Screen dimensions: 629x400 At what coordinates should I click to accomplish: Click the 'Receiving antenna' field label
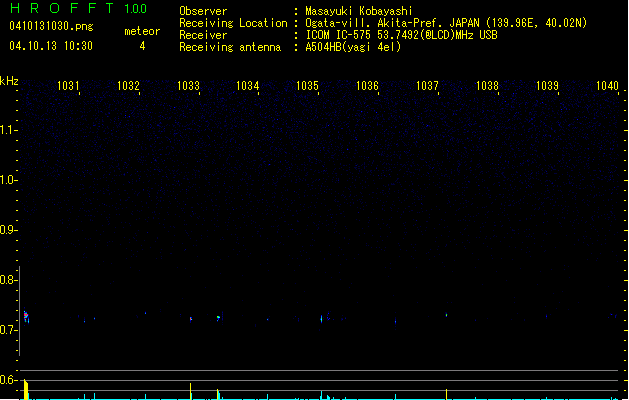(230, 47)
